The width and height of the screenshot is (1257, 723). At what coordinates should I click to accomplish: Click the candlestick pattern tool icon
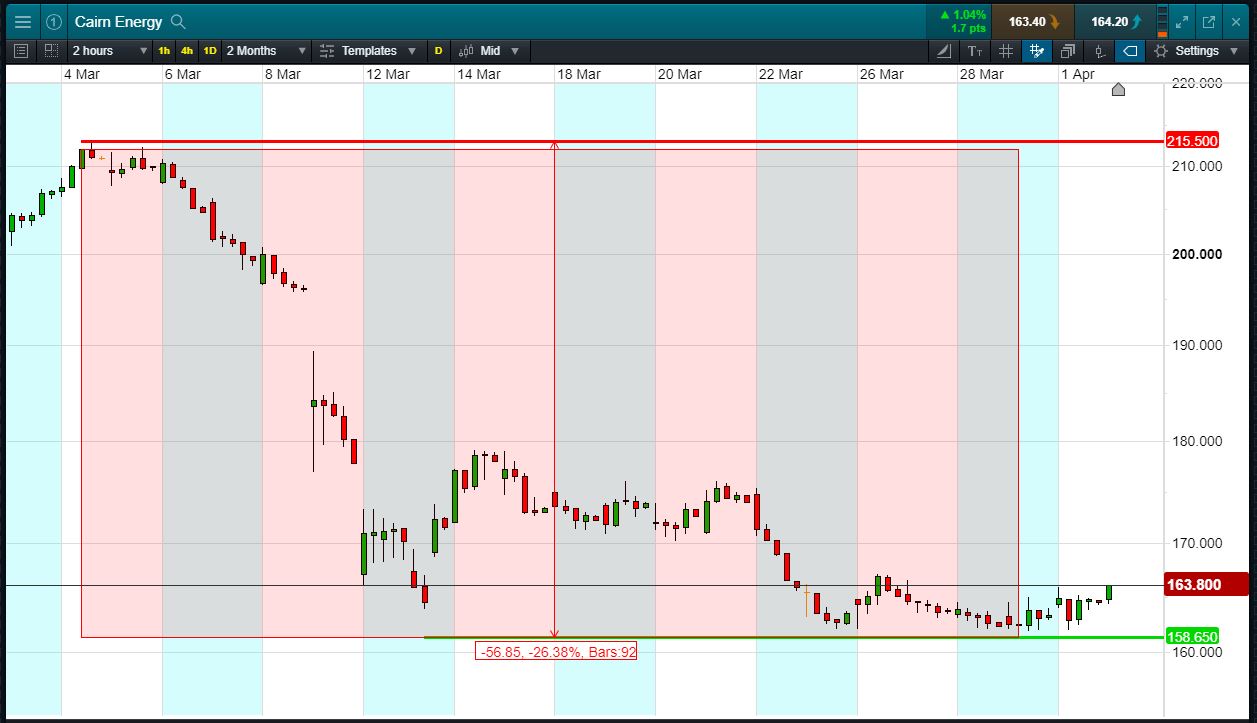click(1099, 51)
